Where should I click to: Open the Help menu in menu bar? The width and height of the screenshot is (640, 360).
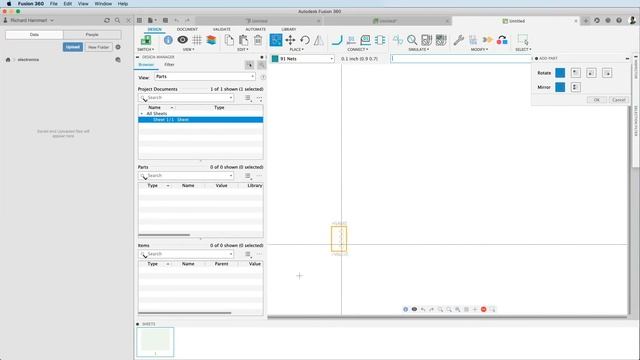[x=123, y=4]
